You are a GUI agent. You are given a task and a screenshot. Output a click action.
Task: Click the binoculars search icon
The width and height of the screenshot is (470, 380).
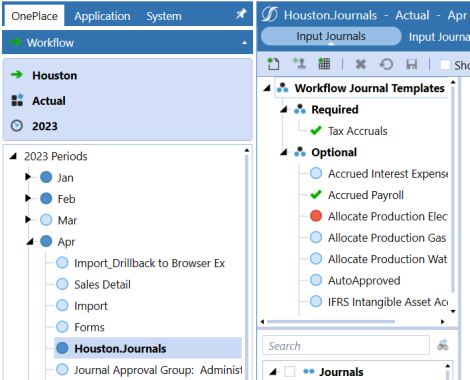[443, 345]
